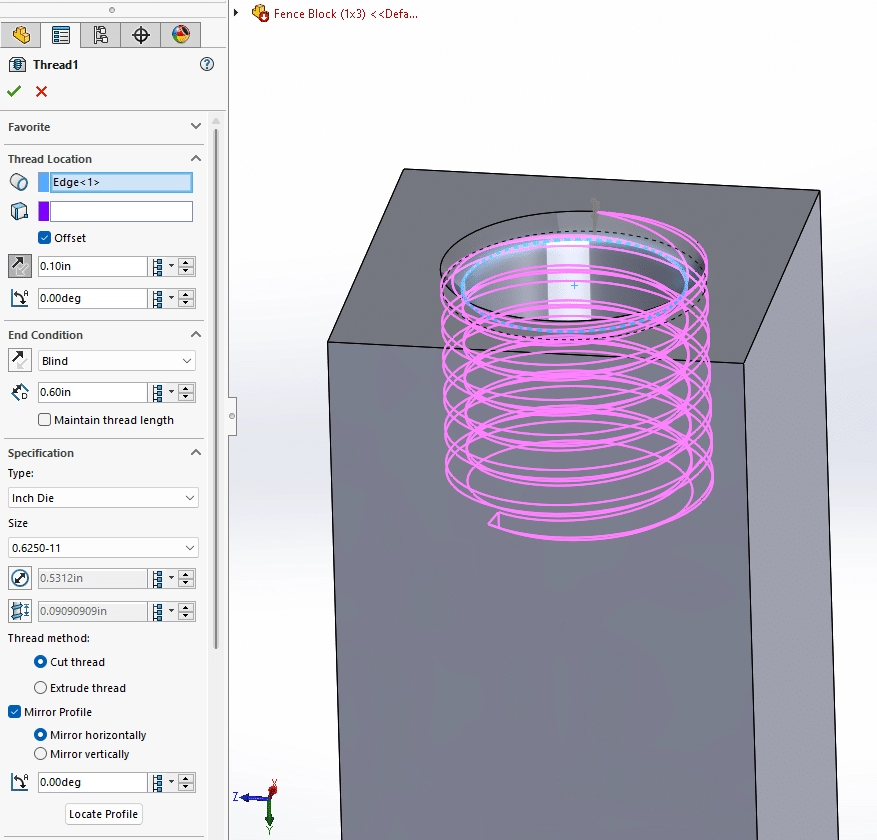The height and width of the screenshot is (840, 877).
Task: Expand the Favorite section
Action: point(195,127)
